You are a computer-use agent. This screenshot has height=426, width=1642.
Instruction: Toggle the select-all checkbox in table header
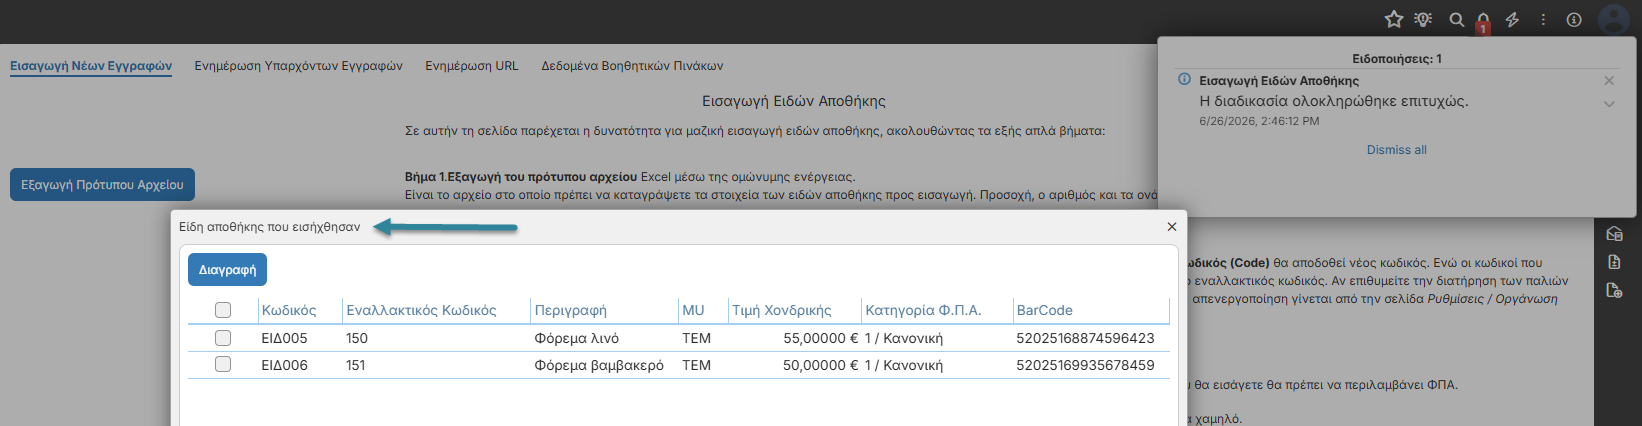(223, 310)
